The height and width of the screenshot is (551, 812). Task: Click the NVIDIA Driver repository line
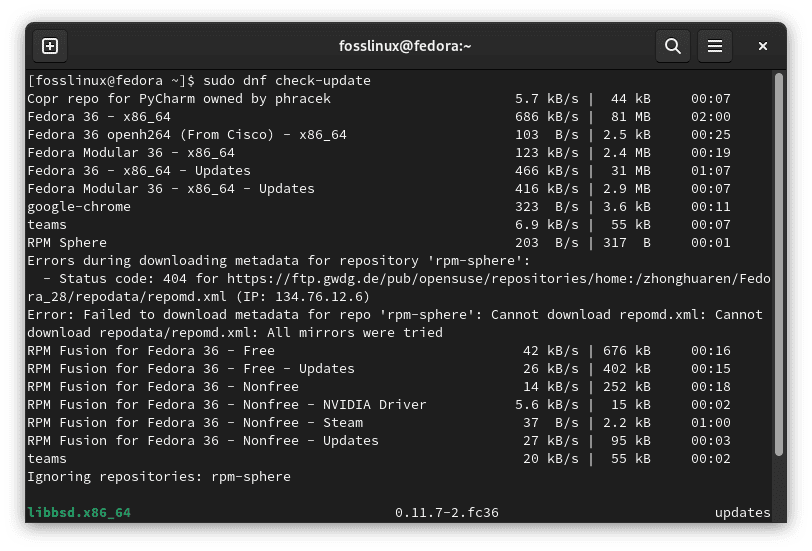point(226,405)
